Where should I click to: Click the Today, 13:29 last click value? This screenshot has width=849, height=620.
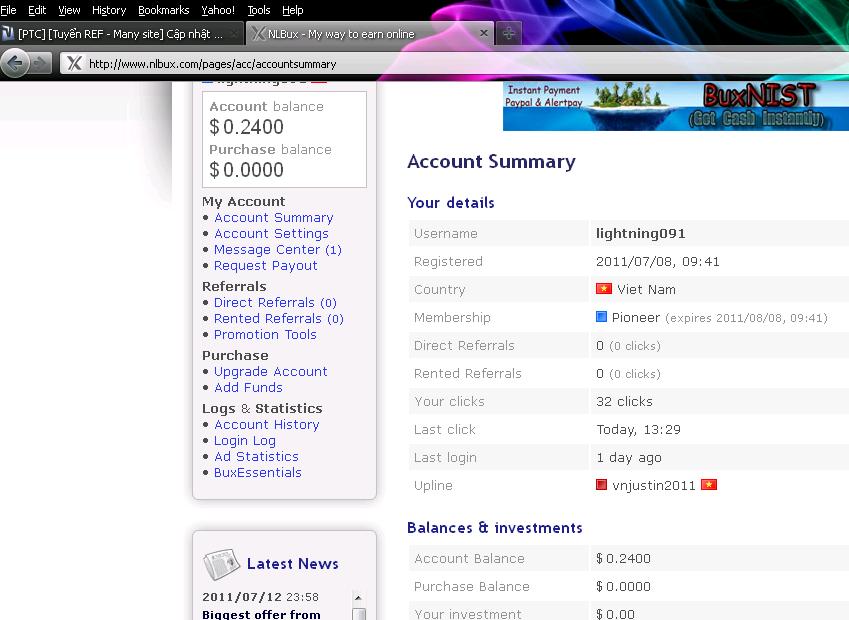tap(638, 429)
